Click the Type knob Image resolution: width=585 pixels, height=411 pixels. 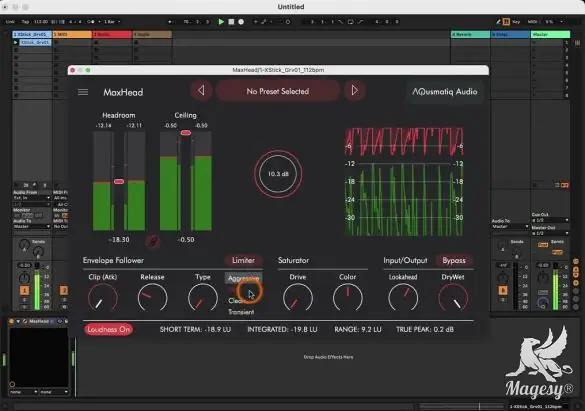point(203,298)
